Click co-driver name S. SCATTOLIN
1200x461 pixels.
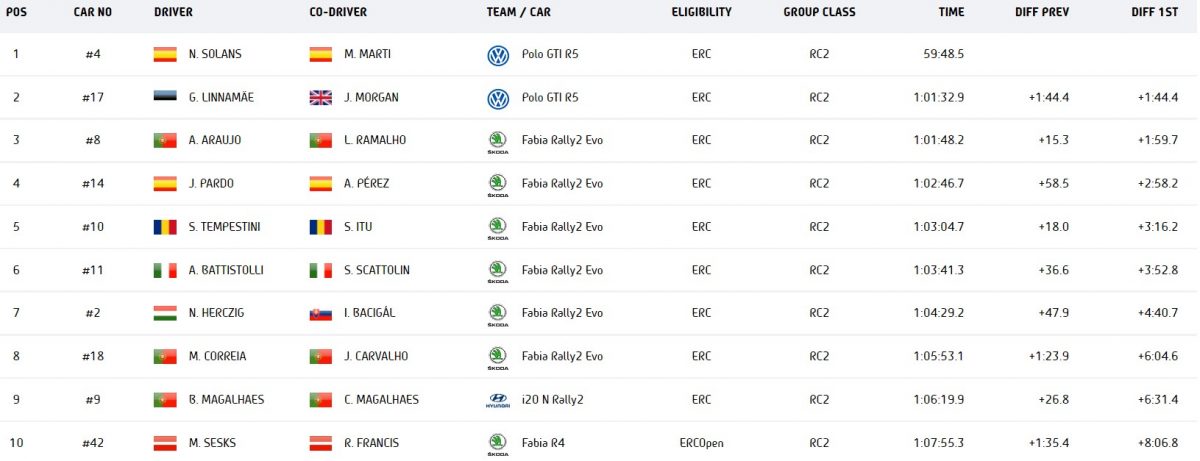pyautogui.click(x=376, y=270)
